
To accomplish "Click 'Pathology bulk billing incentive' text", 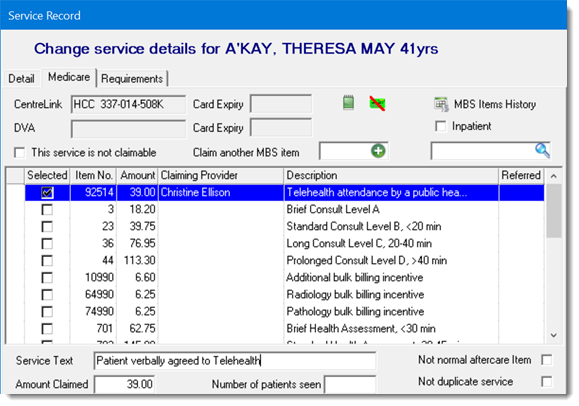I will [355, 311].
